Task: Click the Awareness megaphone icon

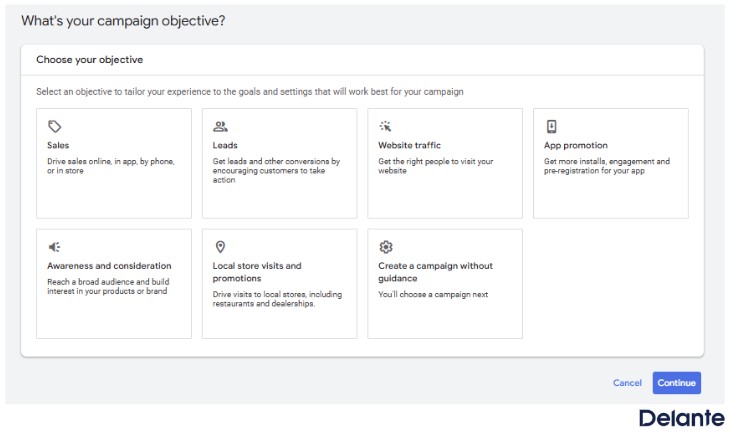Action: click(54, 247)
